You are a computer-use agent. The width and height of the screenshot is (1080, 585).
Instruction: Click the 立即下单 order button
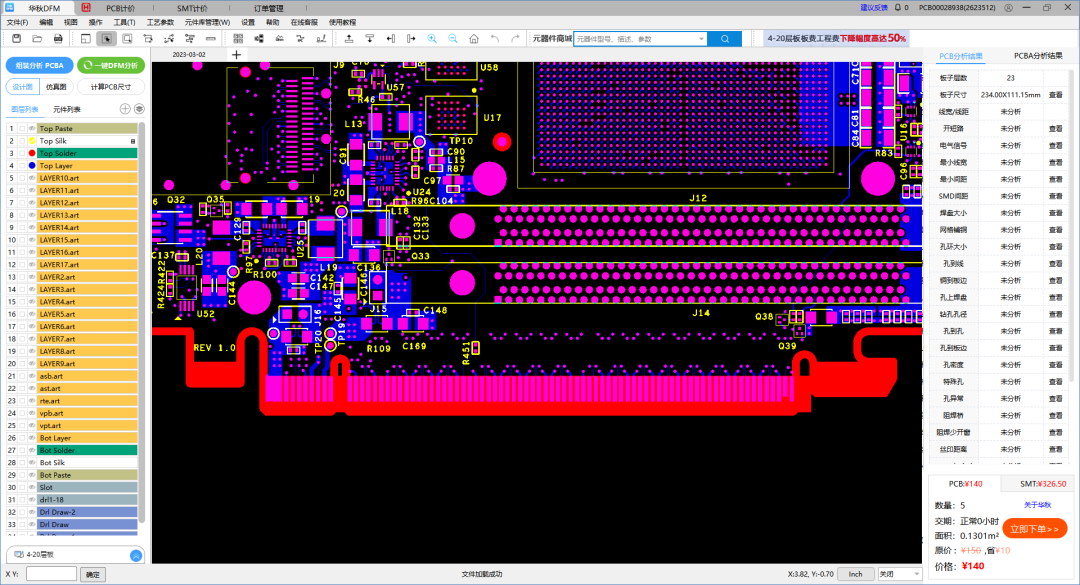tap(1033, 529)
